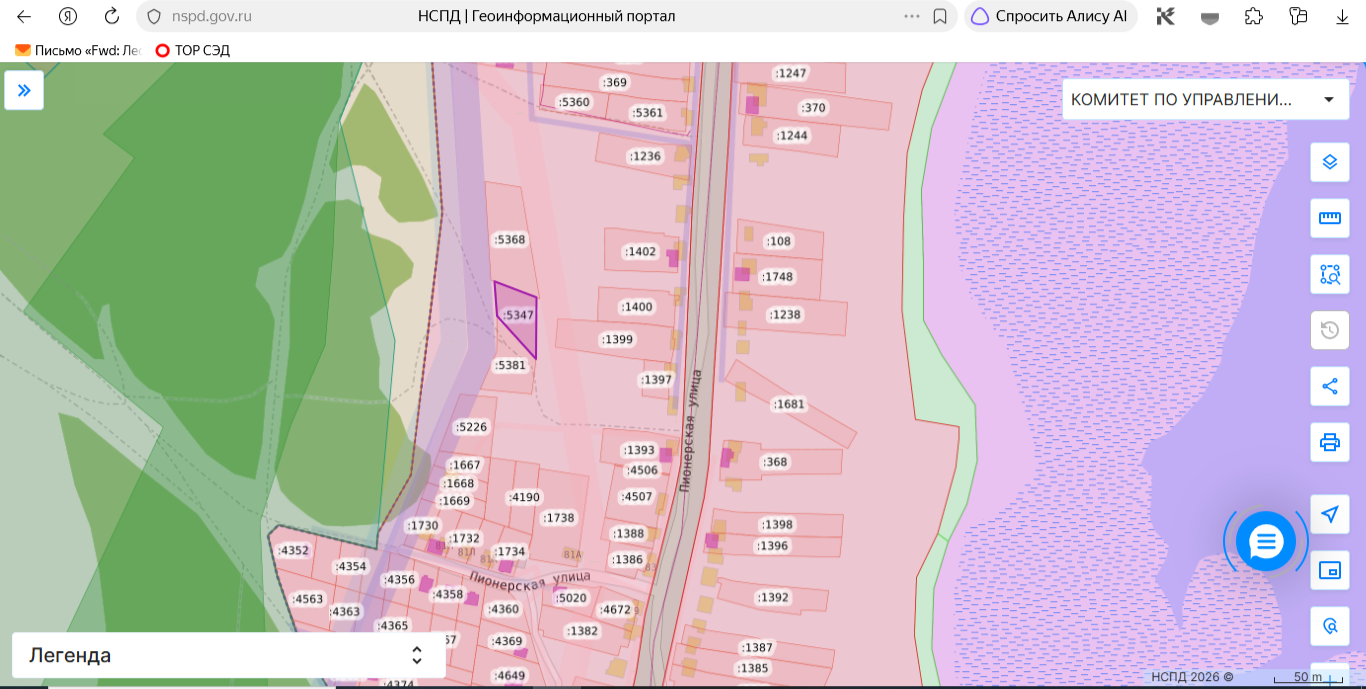Click parcel label :4190

(524, 498)
